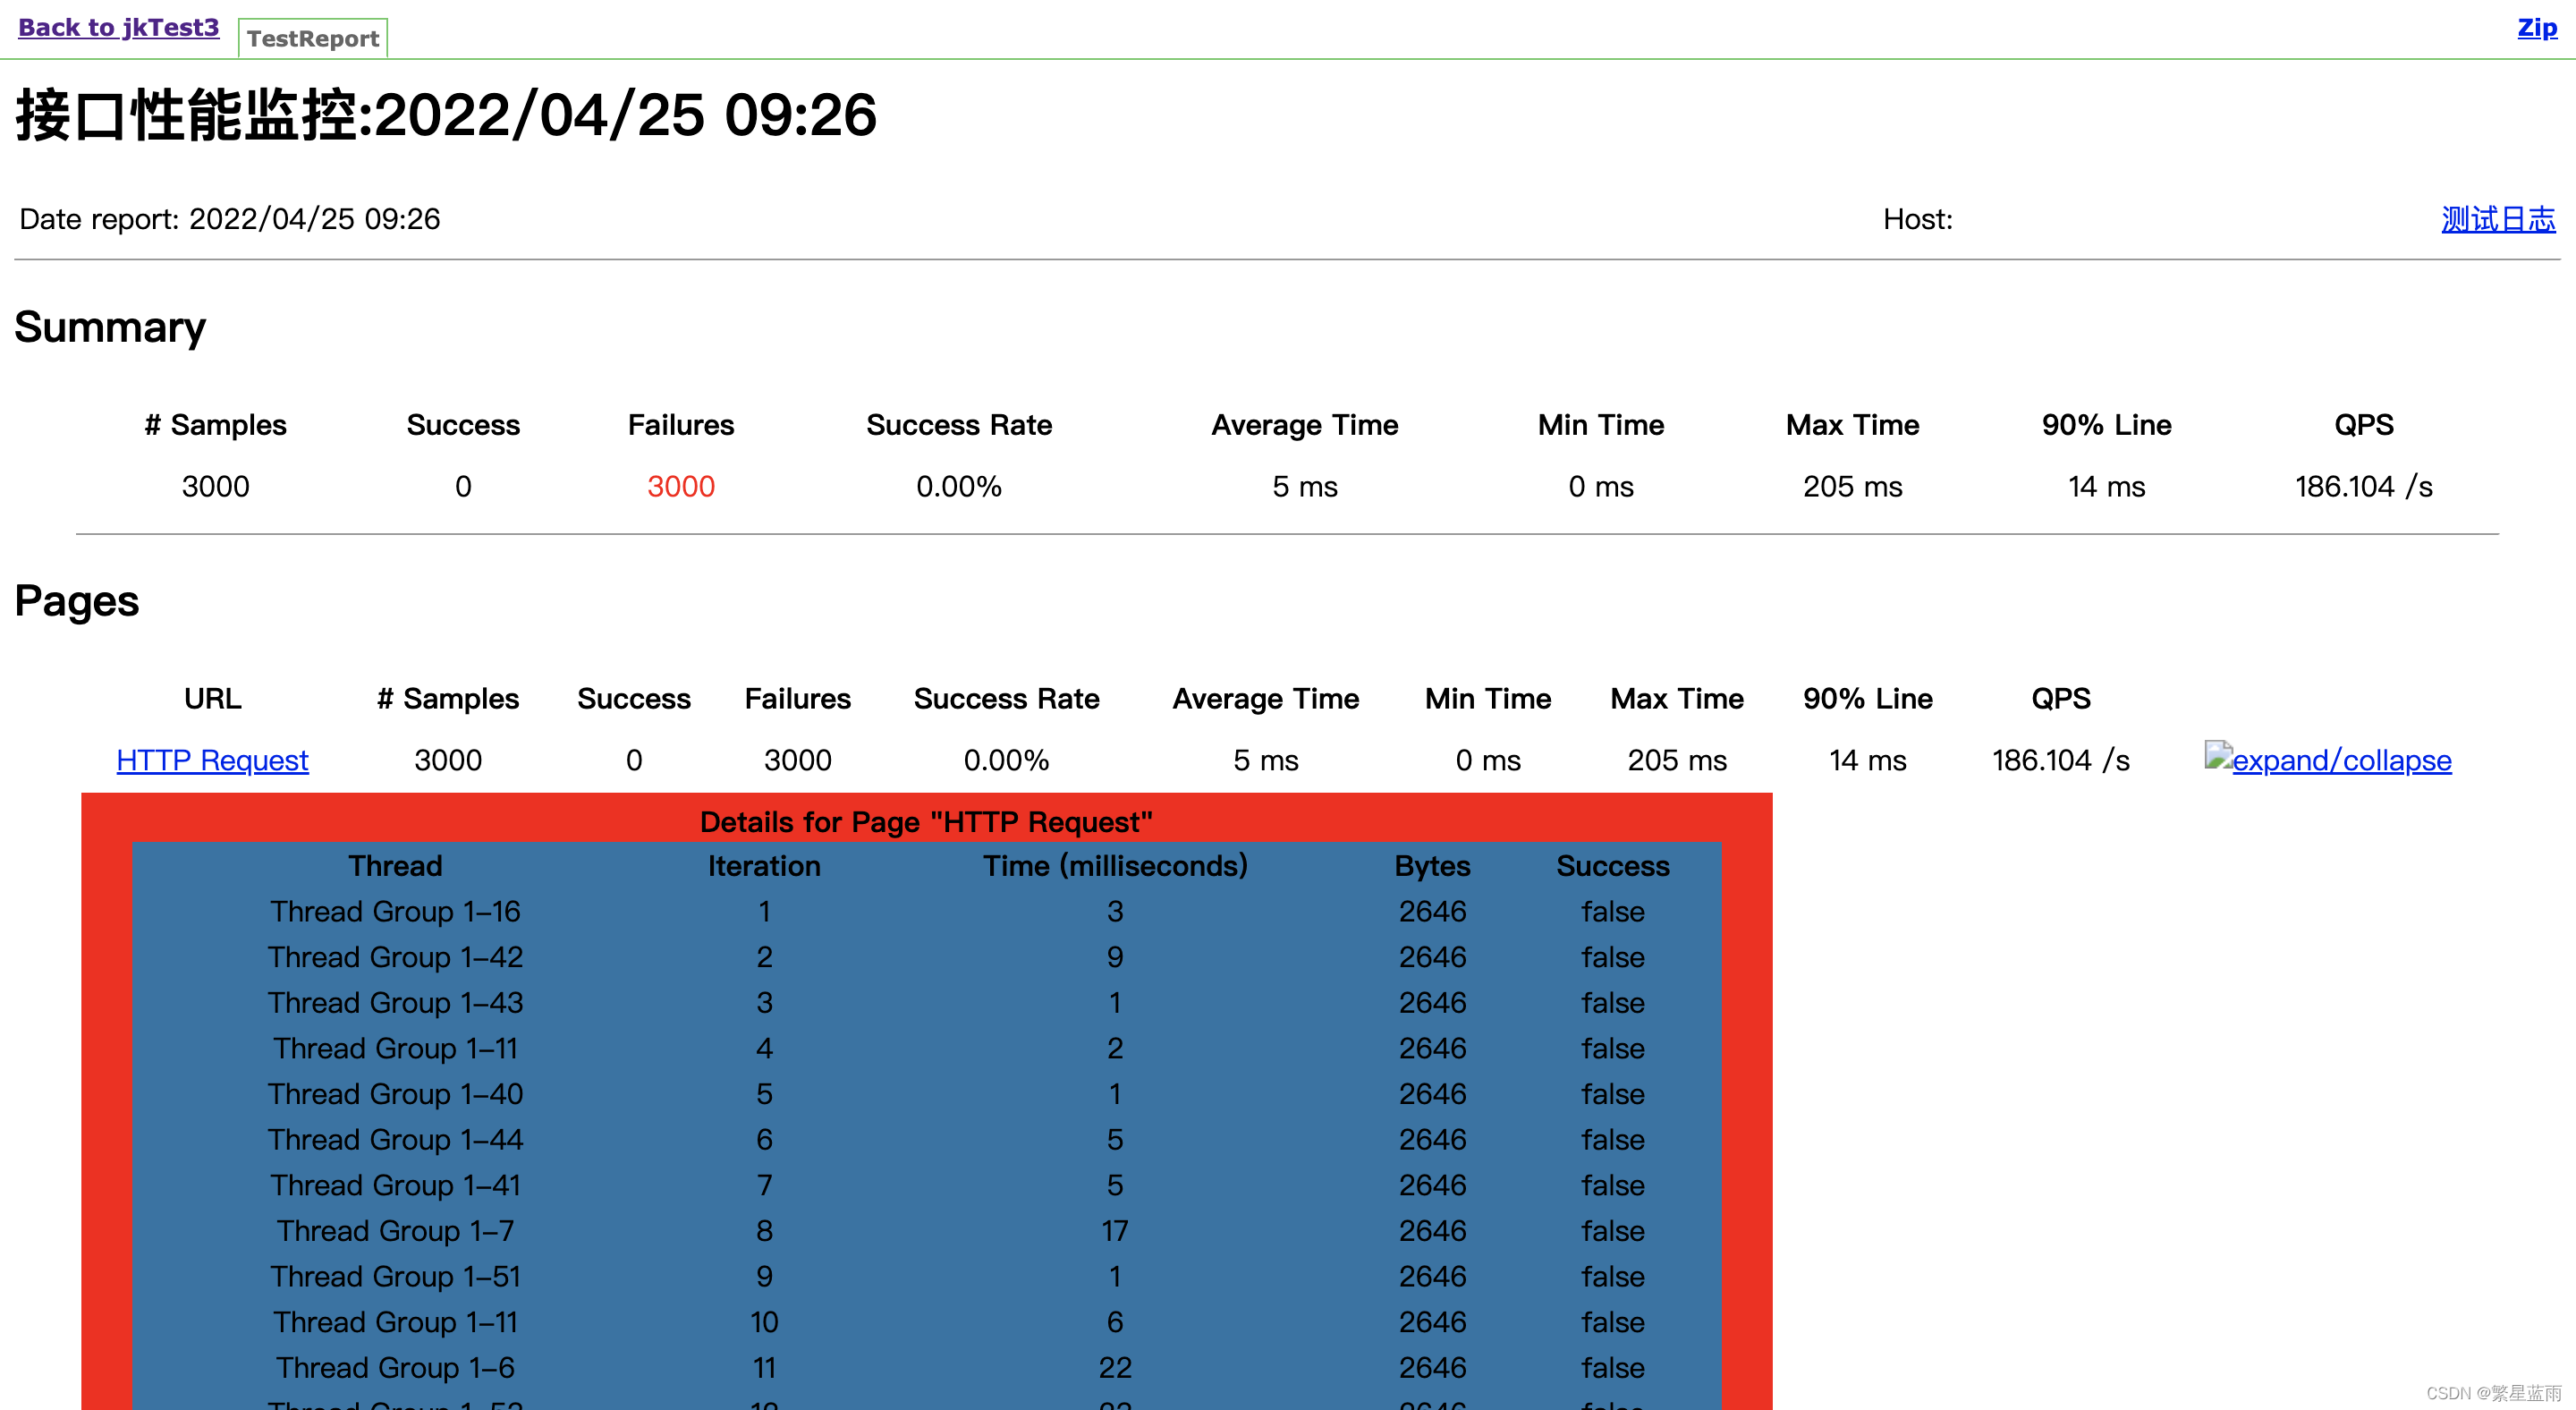Select the TestReport tab
Image resolution: width=2576 pixels, height=1410 pixels.
coord(312,39)
